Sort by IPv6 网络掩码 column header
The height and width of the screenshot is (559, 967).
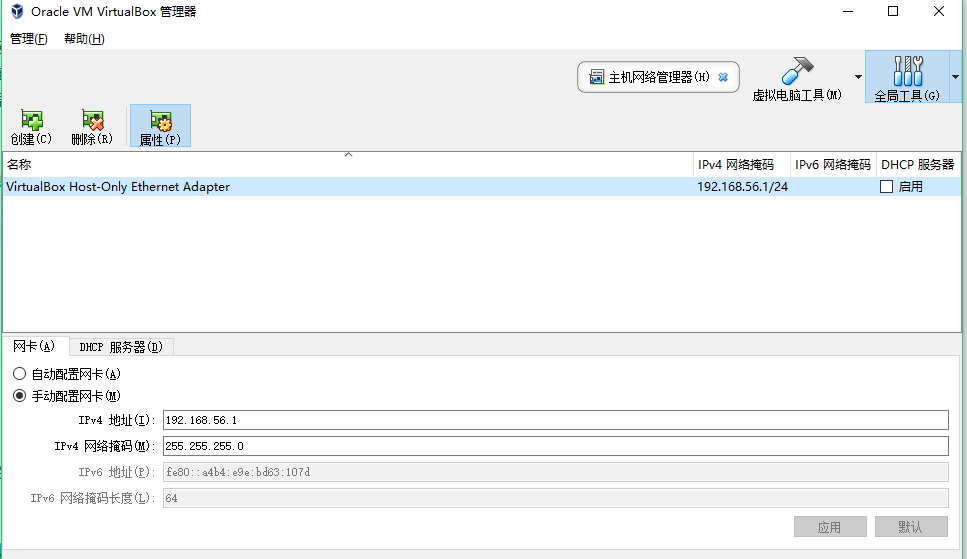(833, 165)
